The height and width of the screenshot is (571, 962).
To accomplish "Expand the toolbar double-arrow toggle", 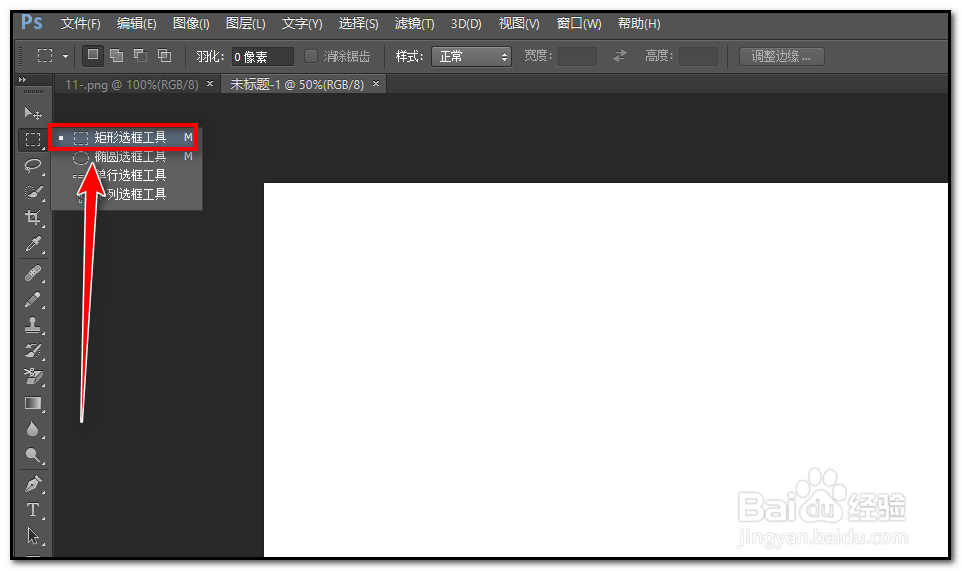I will click(x=23, y=80).
